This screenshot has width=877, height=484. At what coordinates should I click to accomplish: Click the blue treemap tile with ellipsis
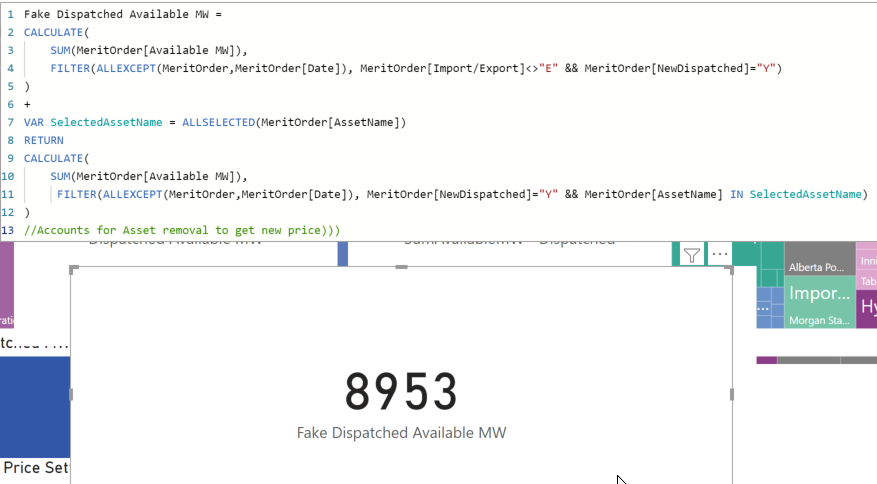coord(763,308)
